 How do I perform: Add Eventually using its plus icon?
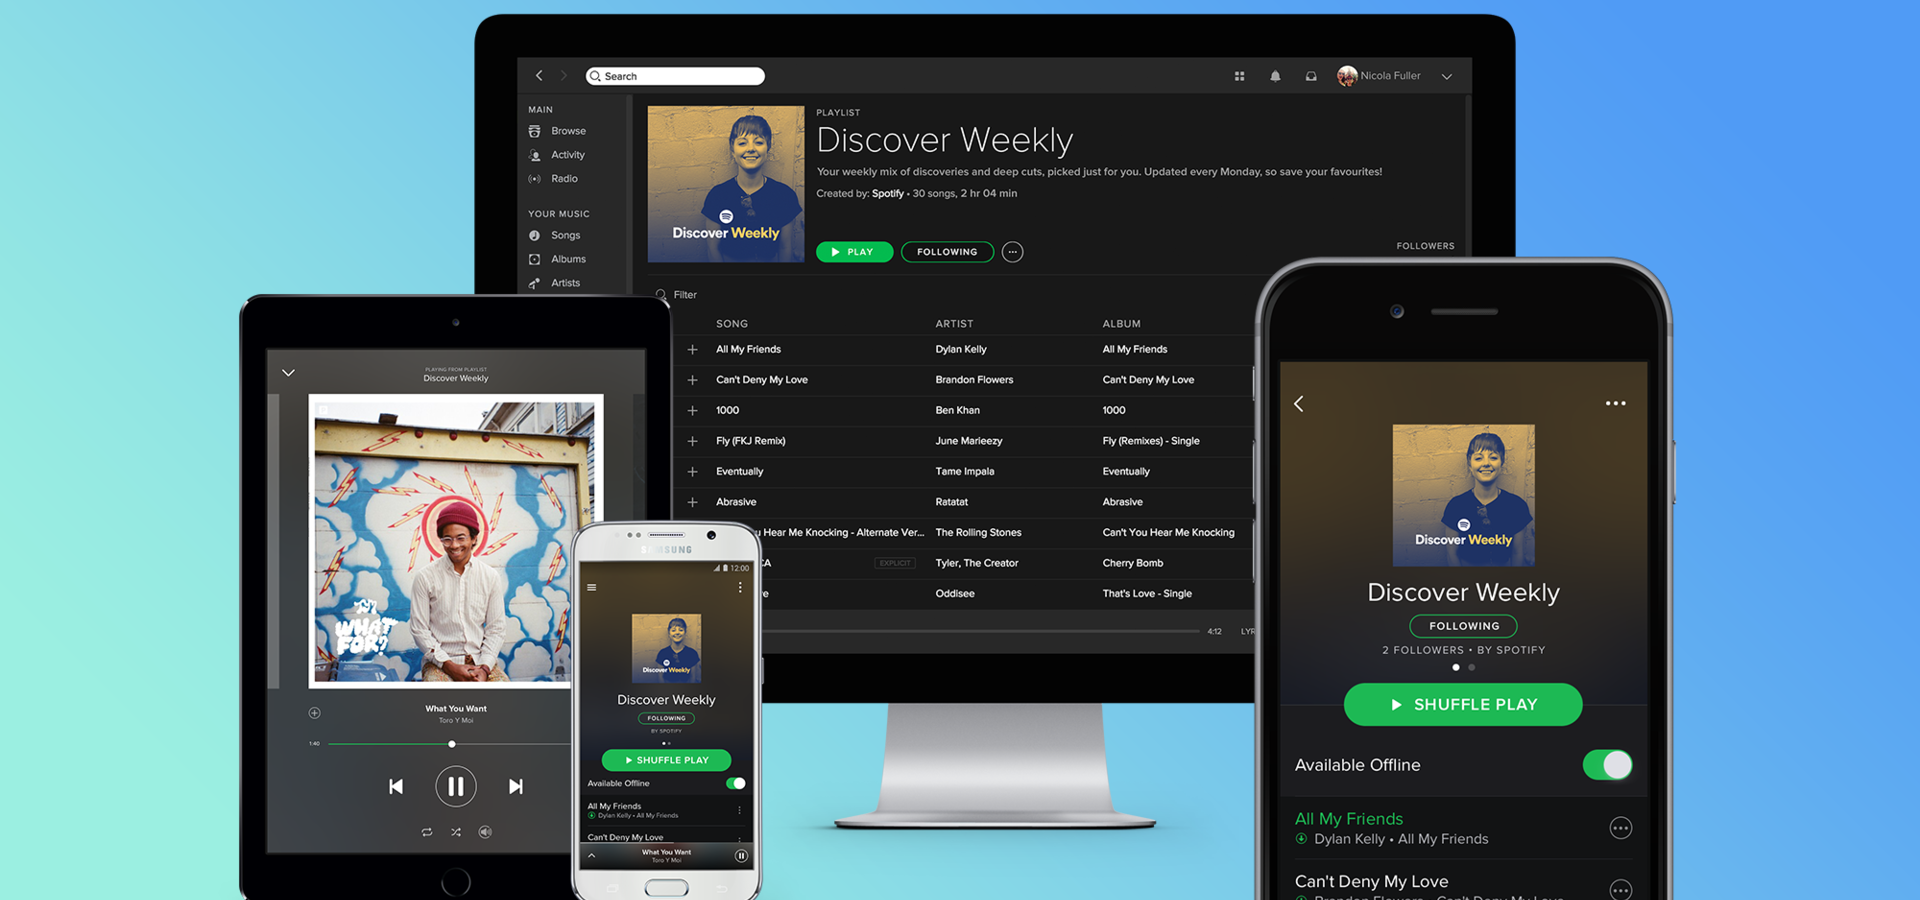692,472
